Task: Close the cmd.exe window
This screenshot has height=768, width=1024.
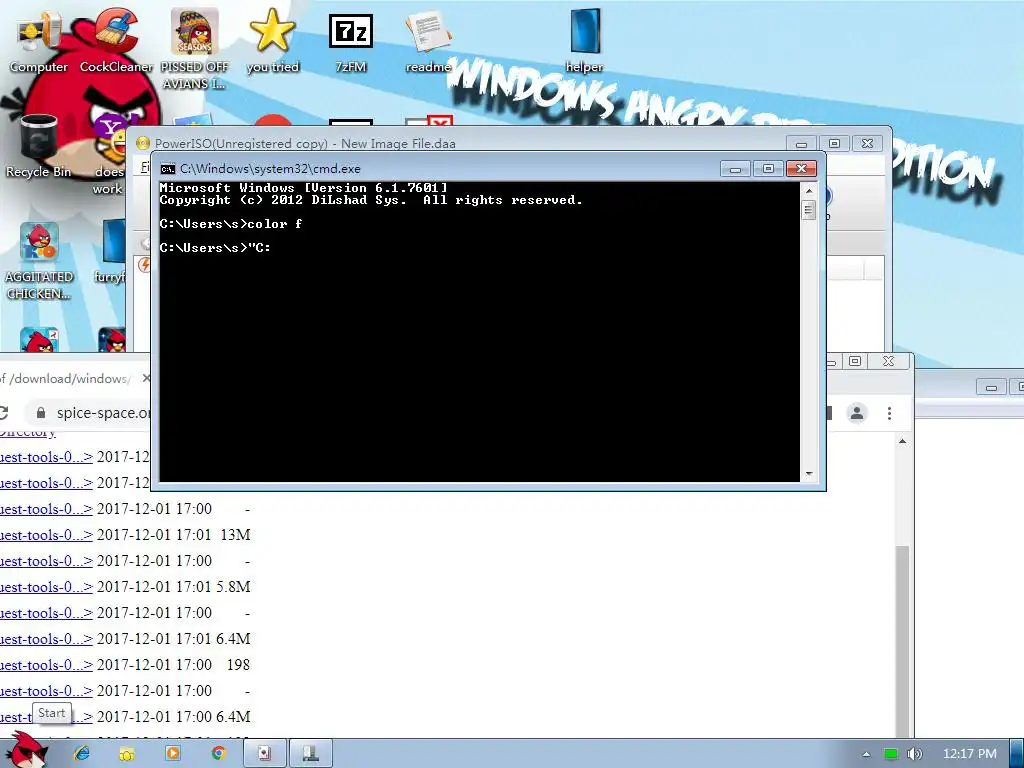Action: tap(801, 169)
